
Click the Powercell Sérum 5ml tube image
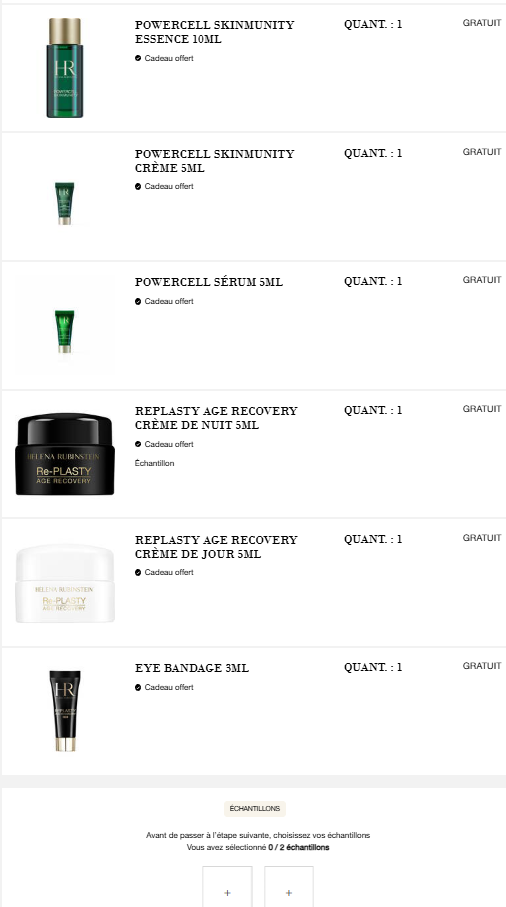pyautogui.click(x=65, y=331)
